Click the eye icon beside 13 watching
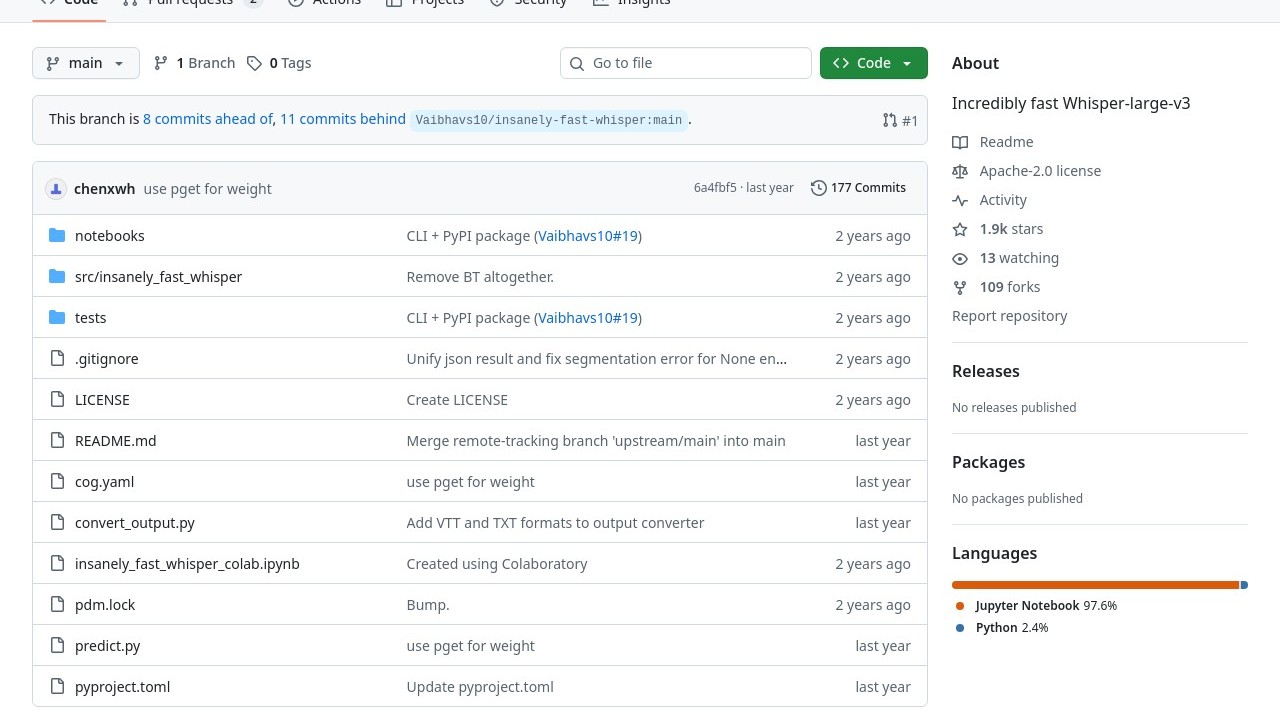The image size is (1280, 720). (x=960, y=258)
